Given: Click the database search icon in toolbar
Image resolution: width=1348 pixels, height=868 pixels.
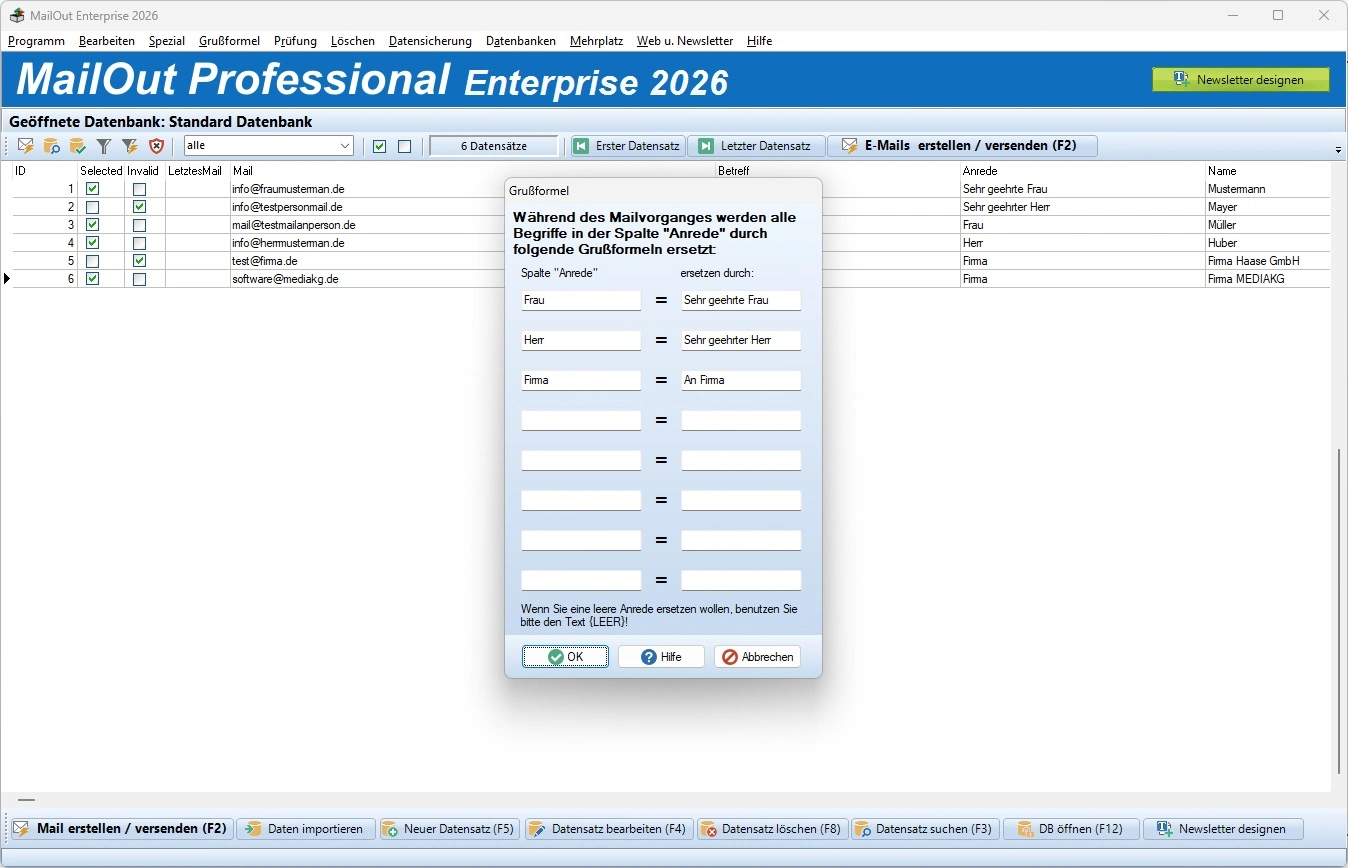Looking at the screenshot, I should [52, 146].
